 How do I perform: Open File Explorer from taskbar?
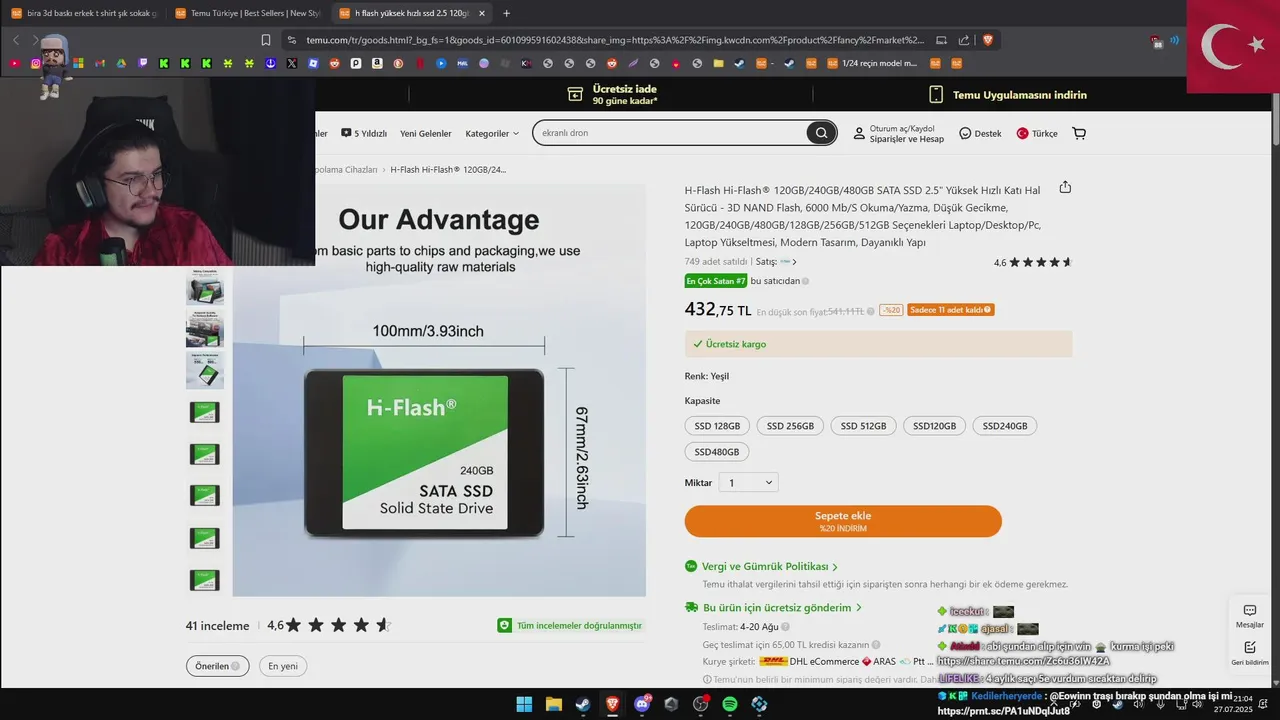coord(553,704)
